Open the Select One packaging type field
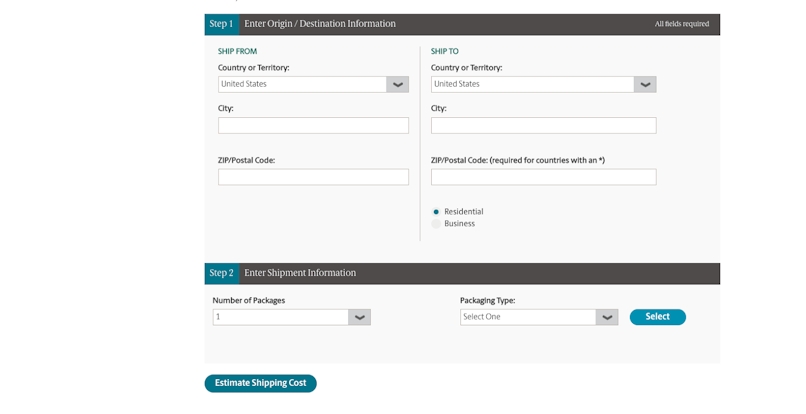This screenshot has width=806, height=414. pos(527,317)
